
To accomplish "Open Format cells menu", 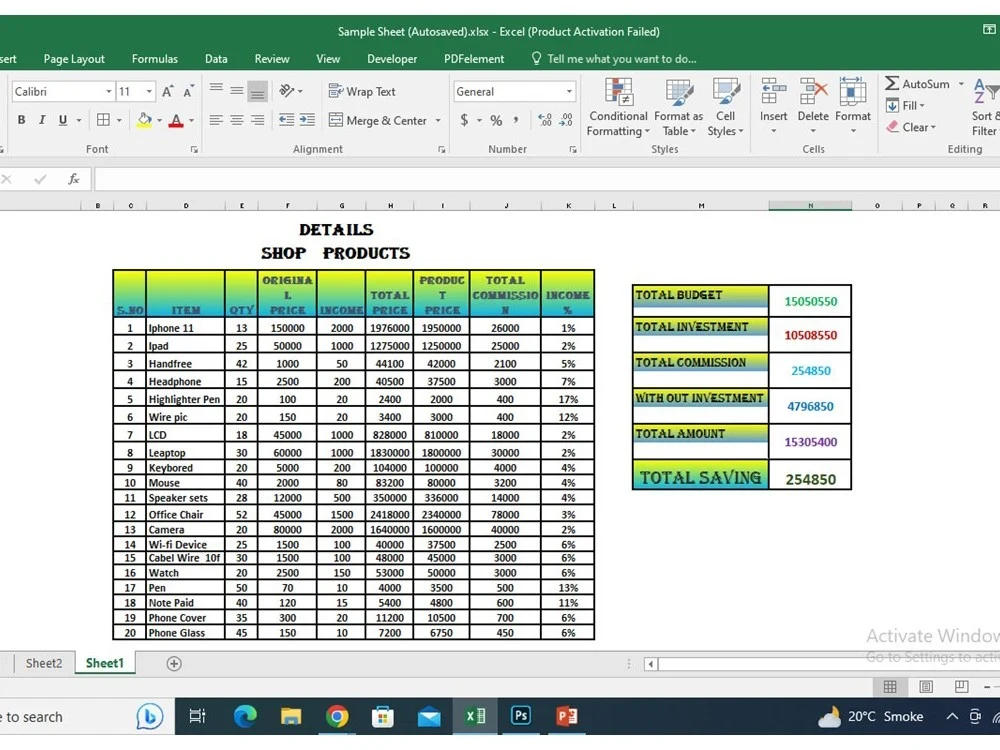I will [853, 107].
